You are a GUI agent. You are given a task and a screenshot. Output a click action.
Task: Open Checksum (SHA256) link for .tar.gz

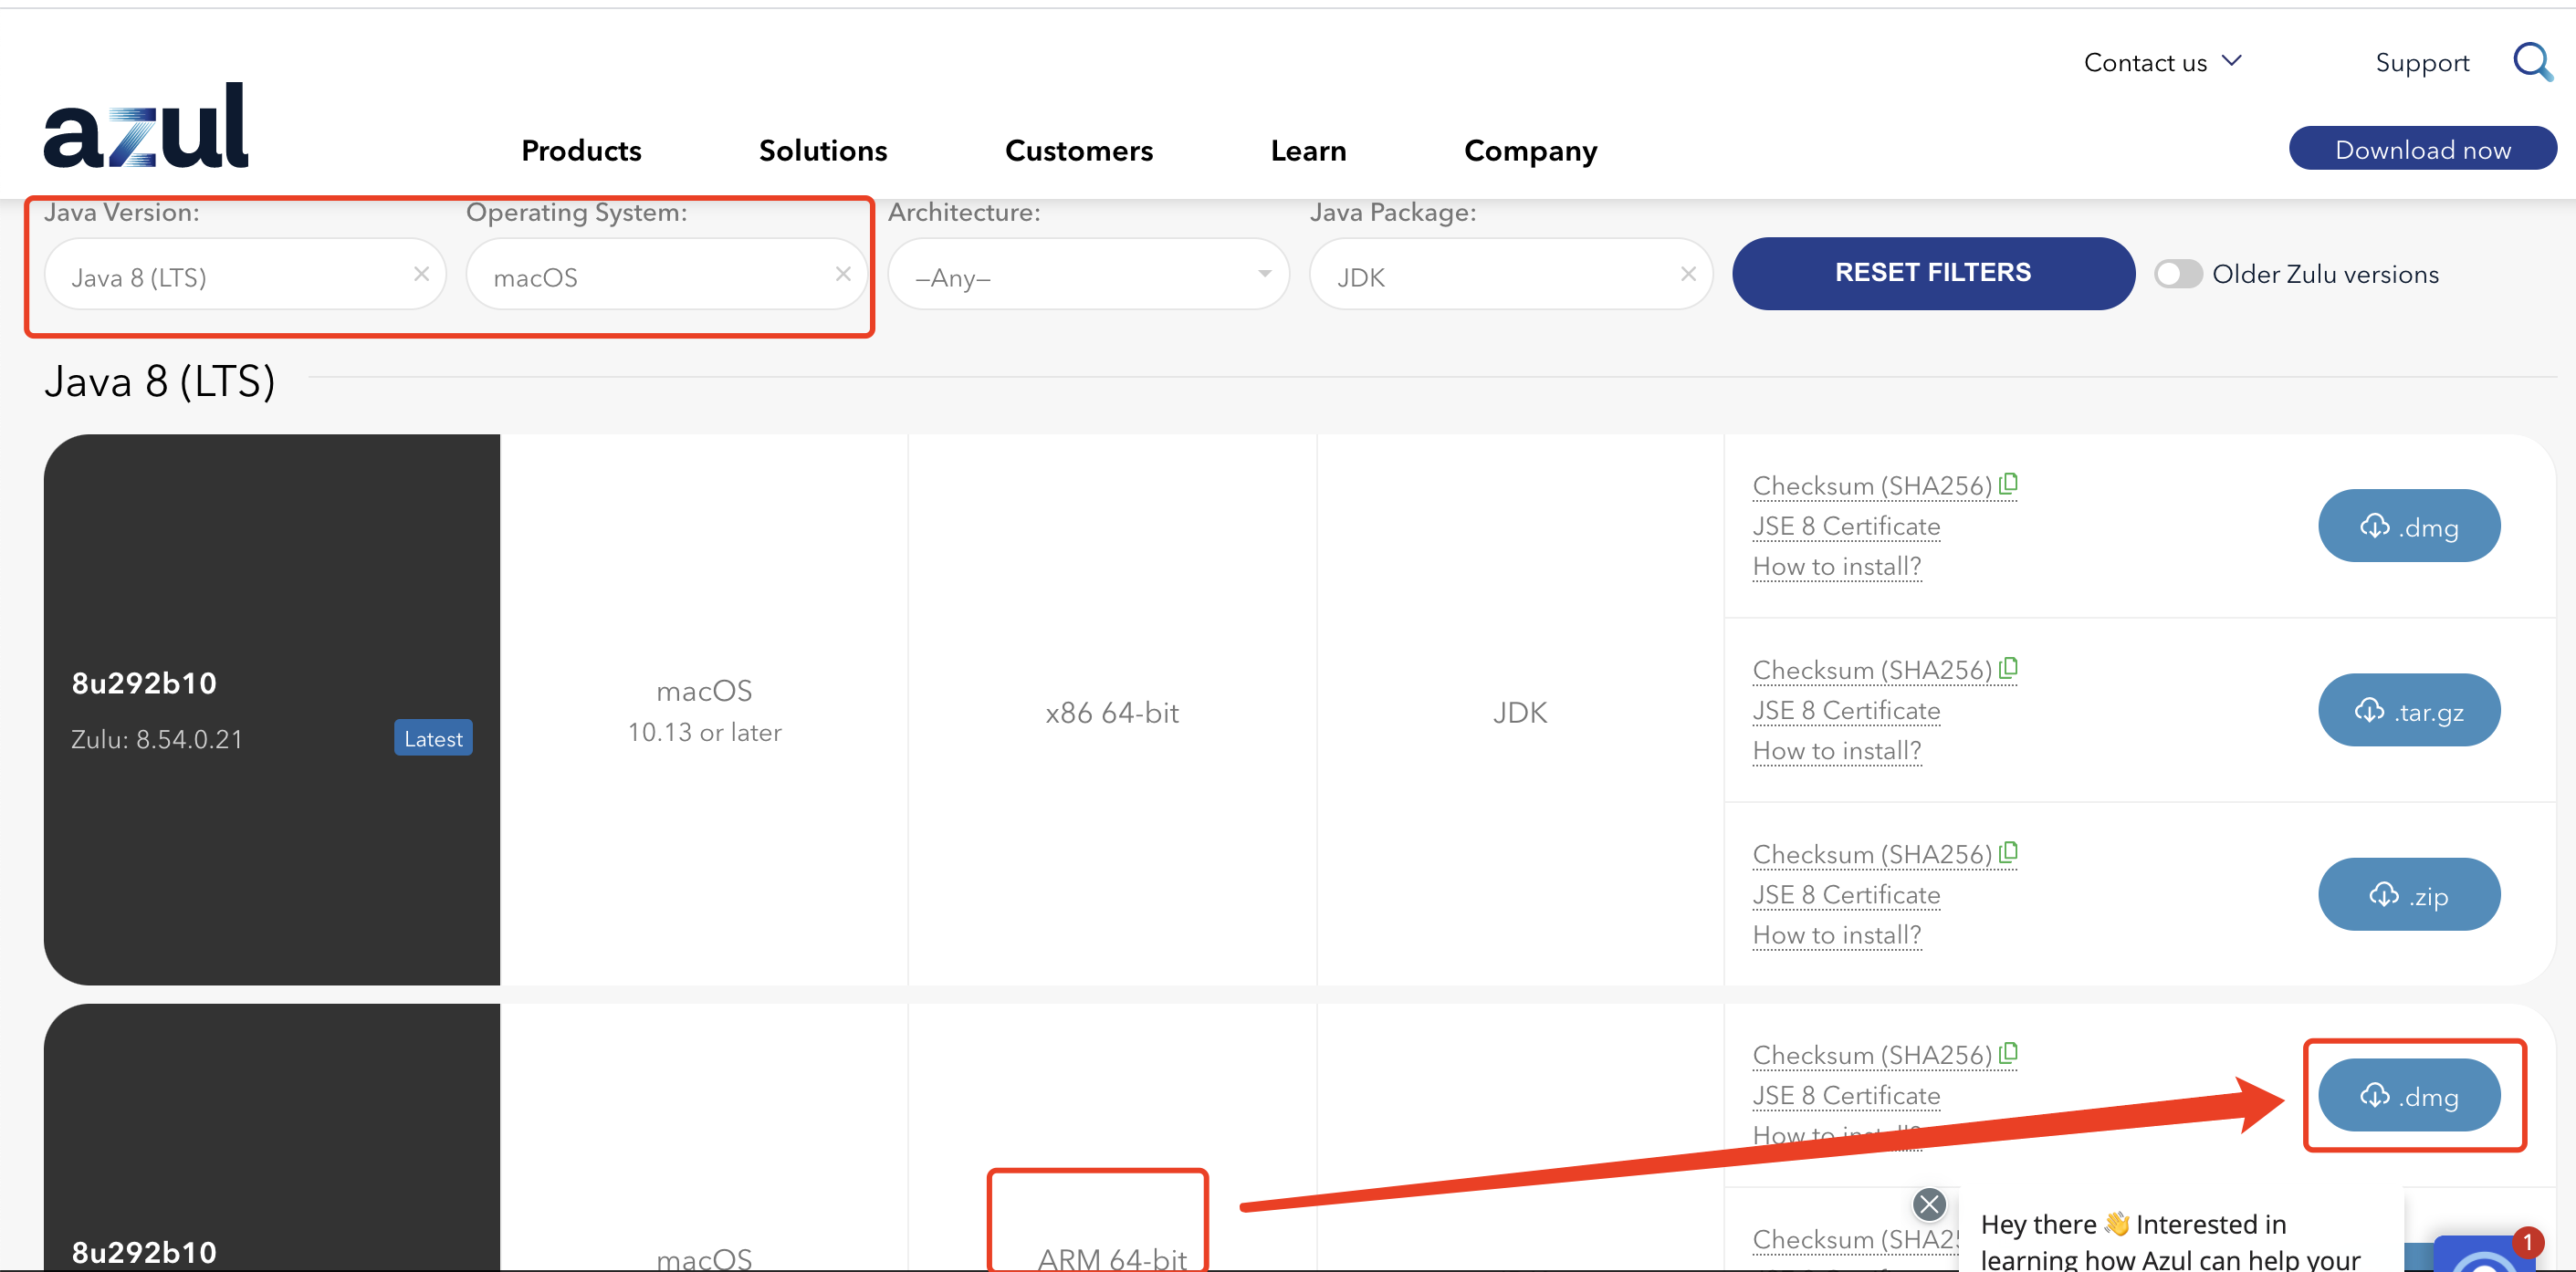pos(1872,670)
